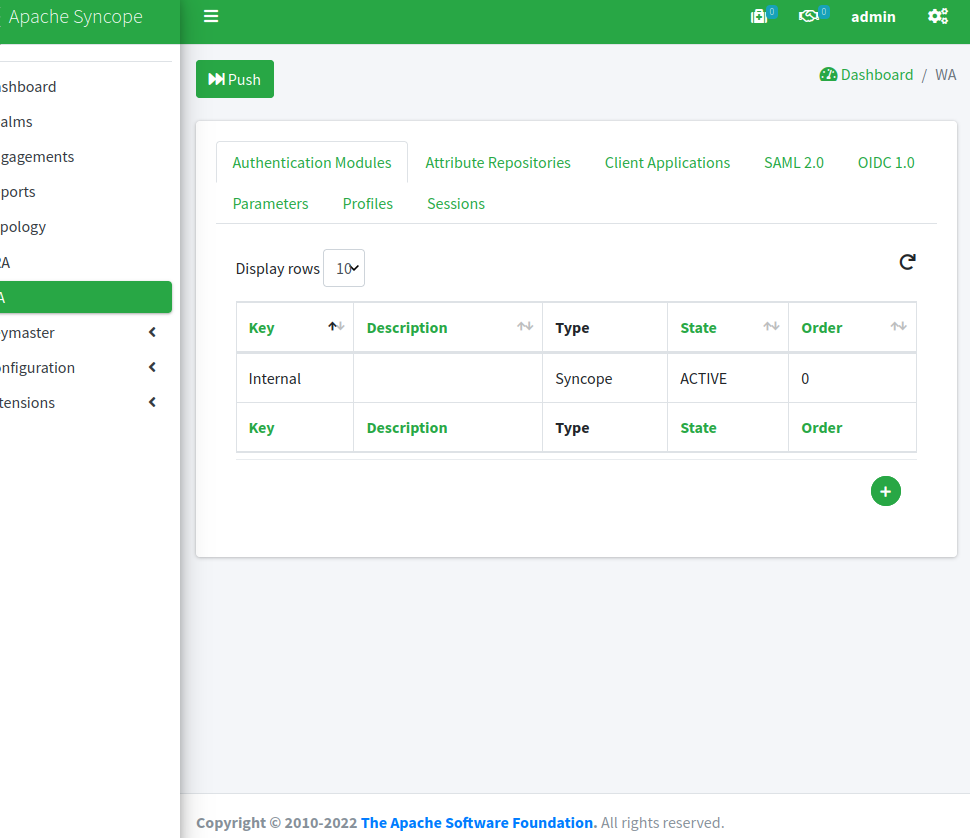Expand the Keymaster sidebar chevron

click(x=152, y=333)
